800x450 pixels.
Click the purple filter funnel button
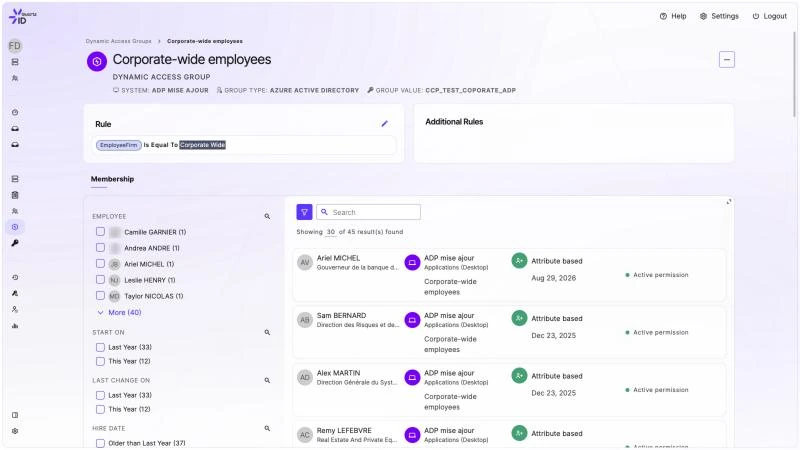click(x=304, y=212)
